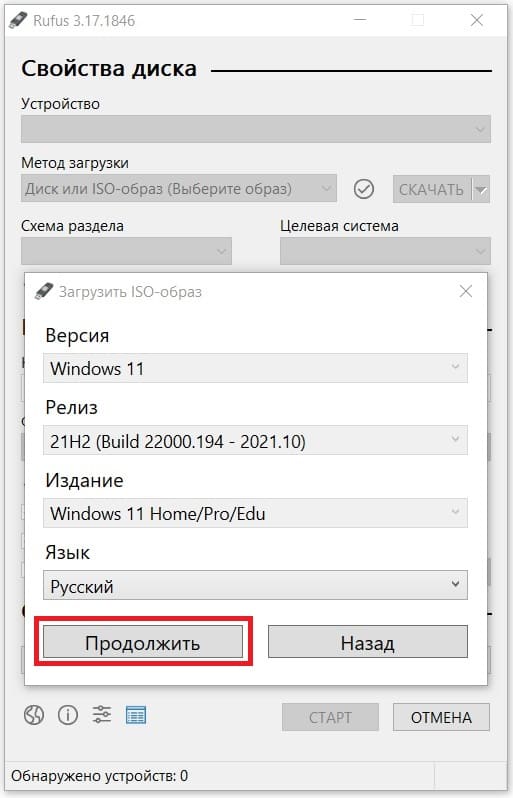Screen dimensions: 513x798
Task: Click the checkmark hash verification icon
Action: [x=363, y=189]
